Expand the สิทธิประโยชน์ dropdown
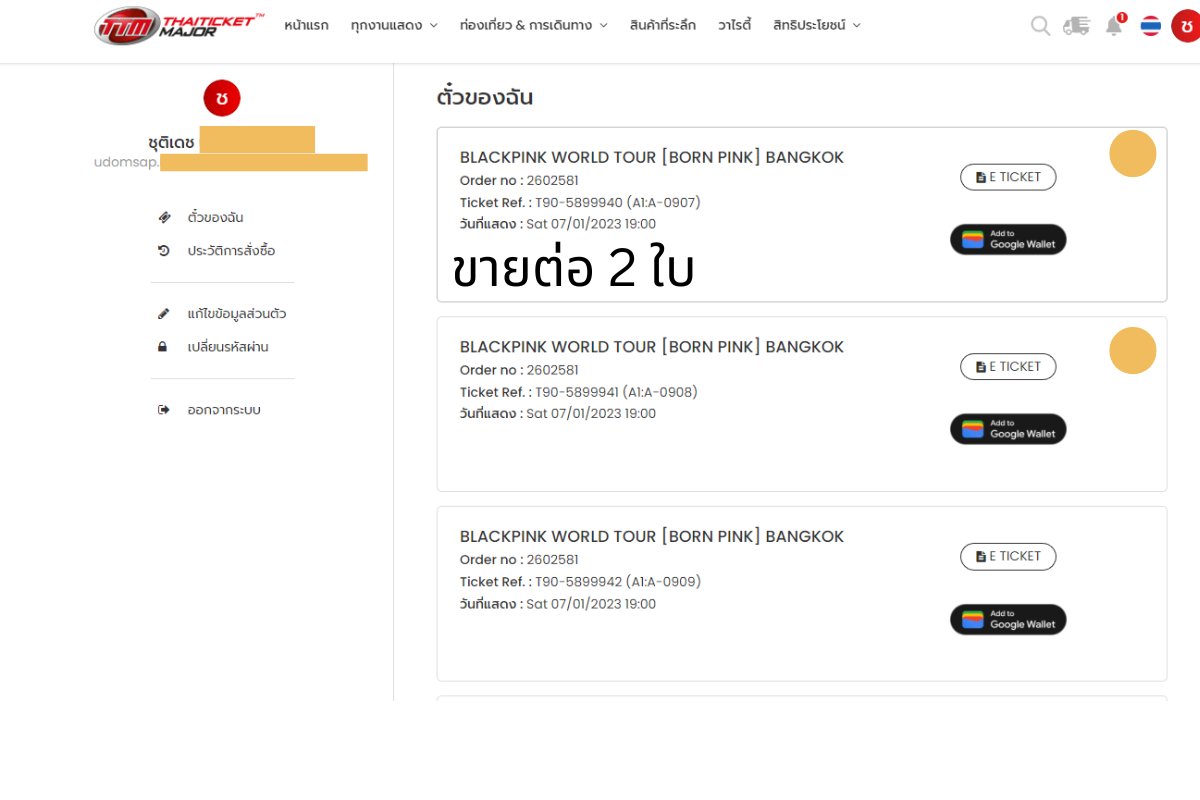 [816, 25]
